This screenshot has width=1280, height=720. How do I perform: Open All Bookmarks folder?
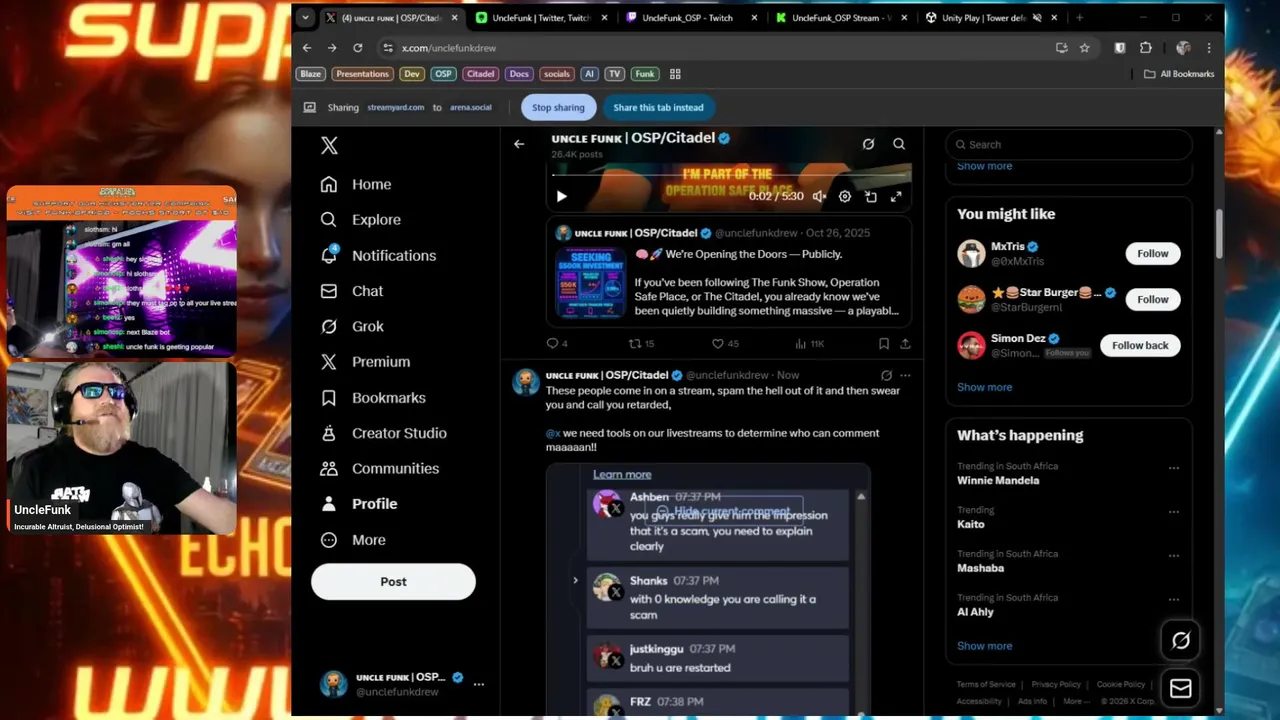(1179, 74)
